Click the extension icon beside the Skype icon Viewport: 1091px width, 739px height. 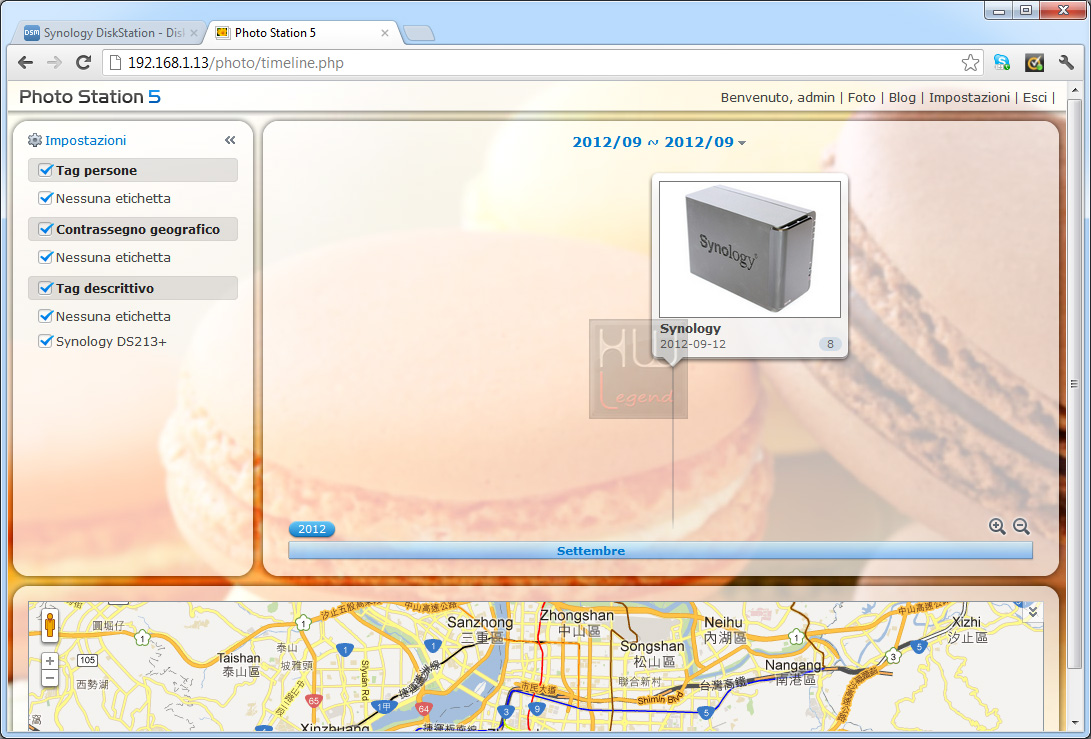point(1034,63)
